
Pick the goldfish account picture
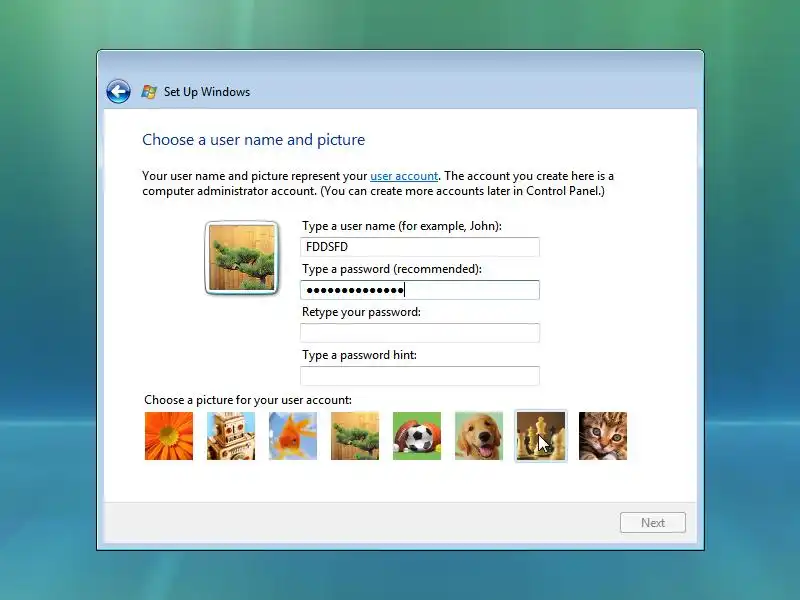coord(293,436)
